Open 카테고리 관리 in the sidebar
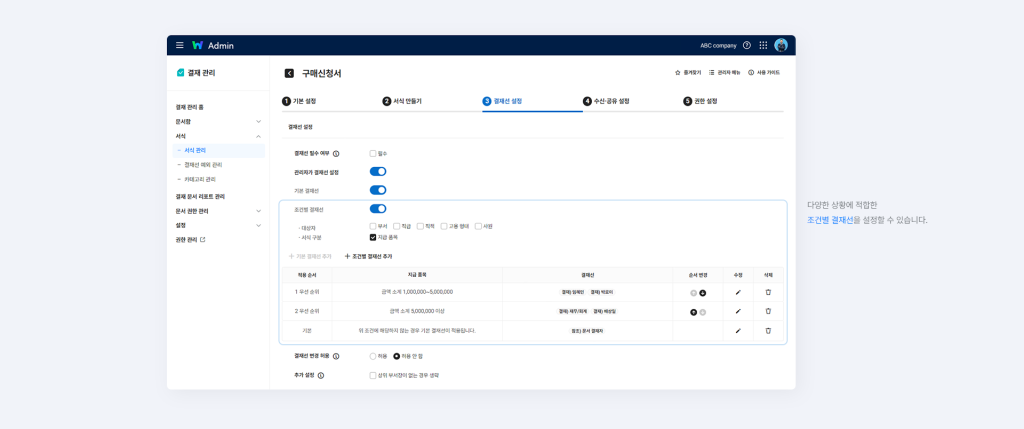 pos(200,179)
